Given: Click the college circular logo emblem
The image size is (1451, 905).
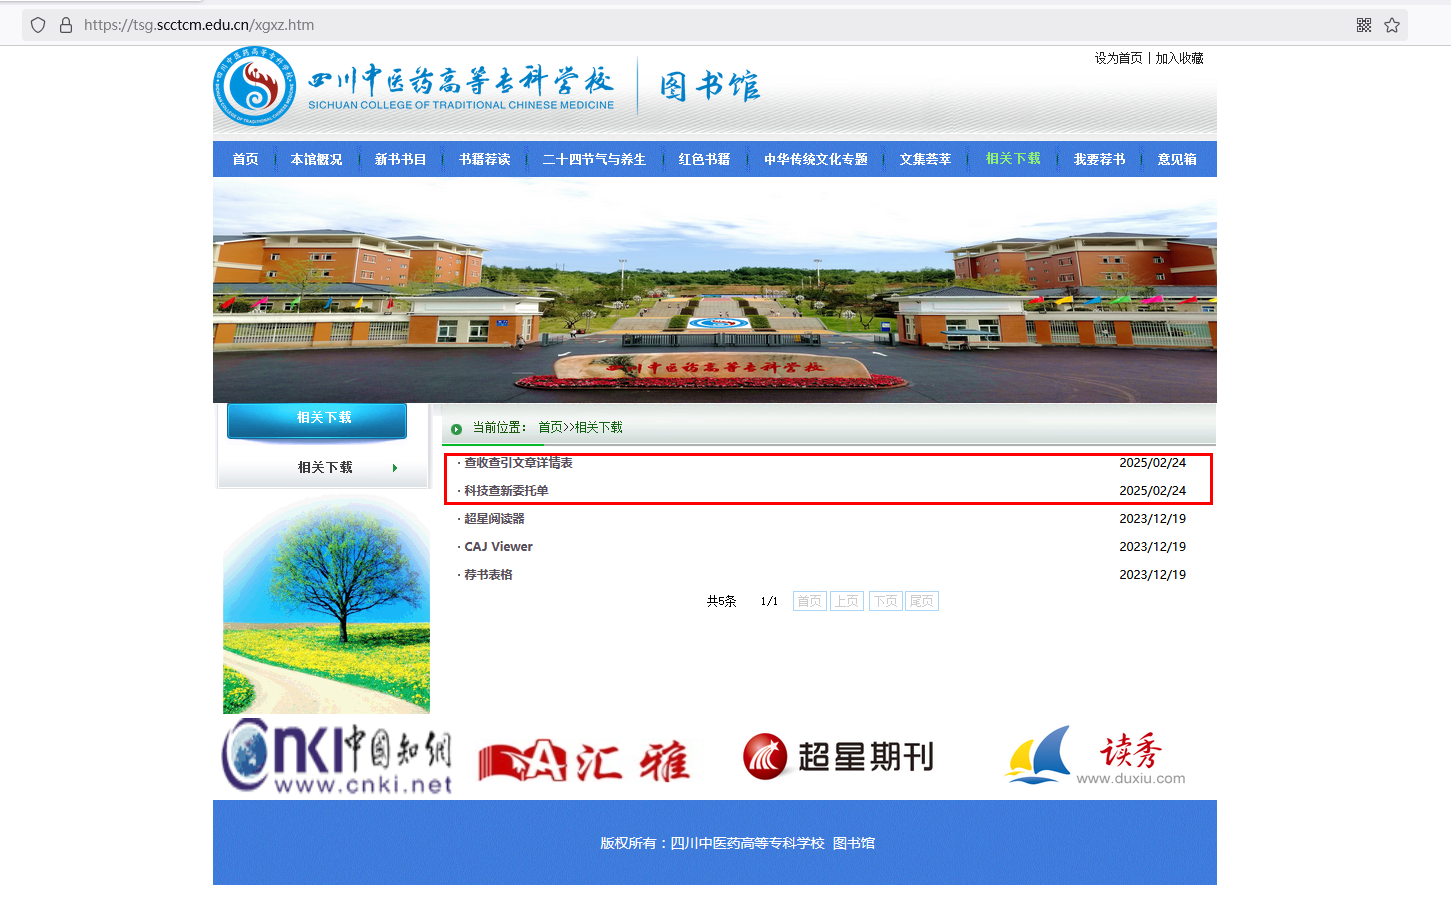Looking at the screenshot, I should (x=254, y=86).
